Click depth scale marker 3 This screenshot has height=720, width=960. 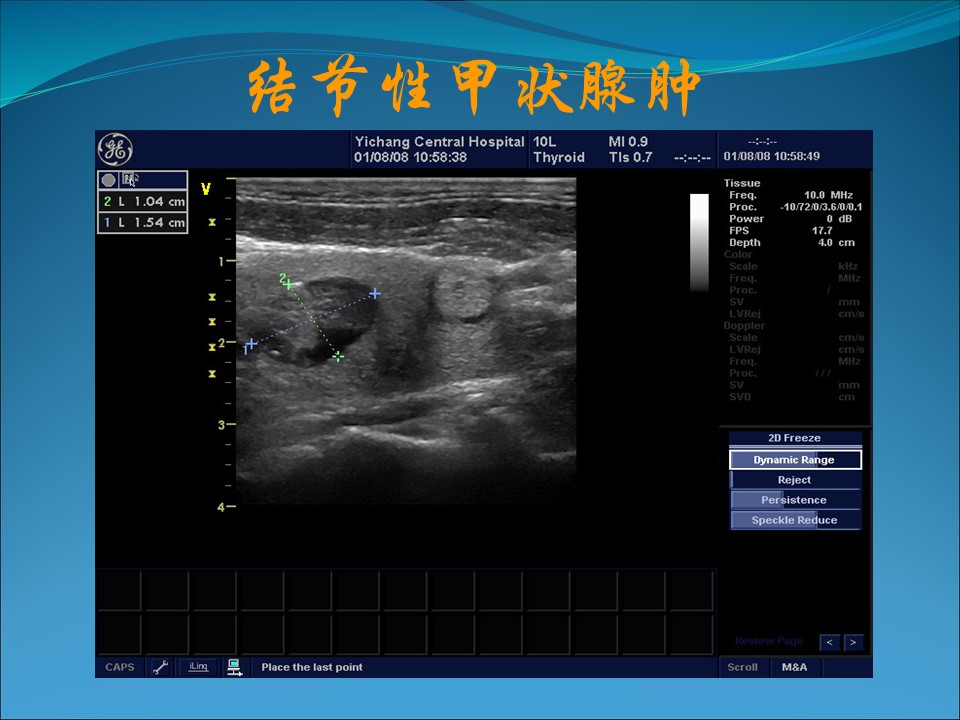tap(222, 424)
